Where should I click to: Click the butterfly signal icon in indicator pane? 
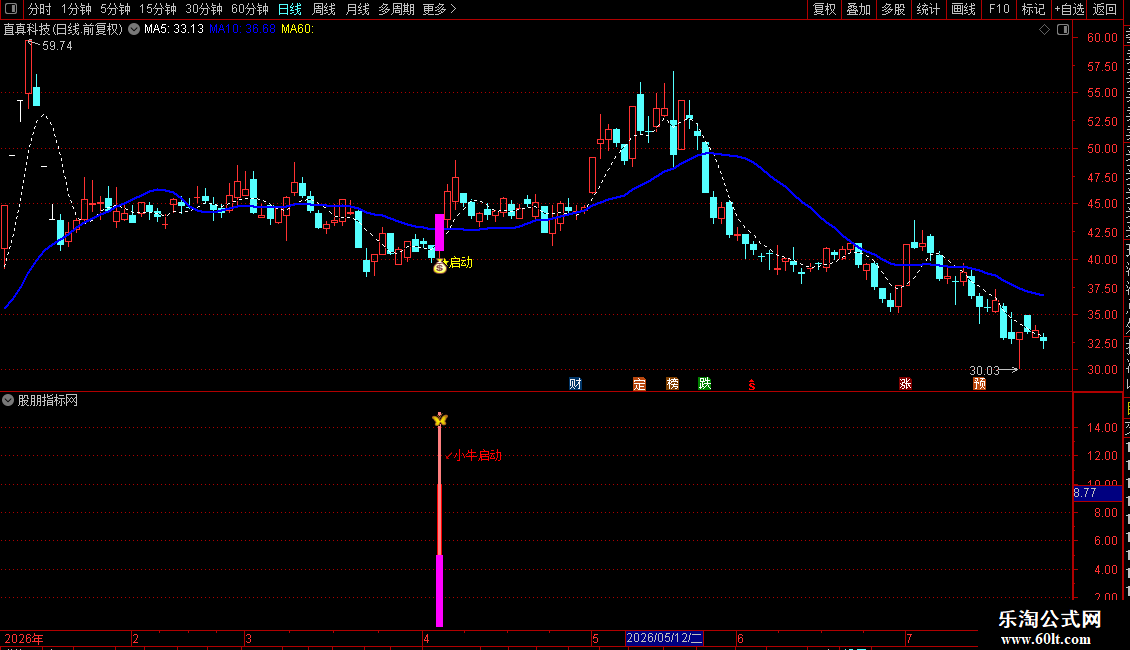440,419
